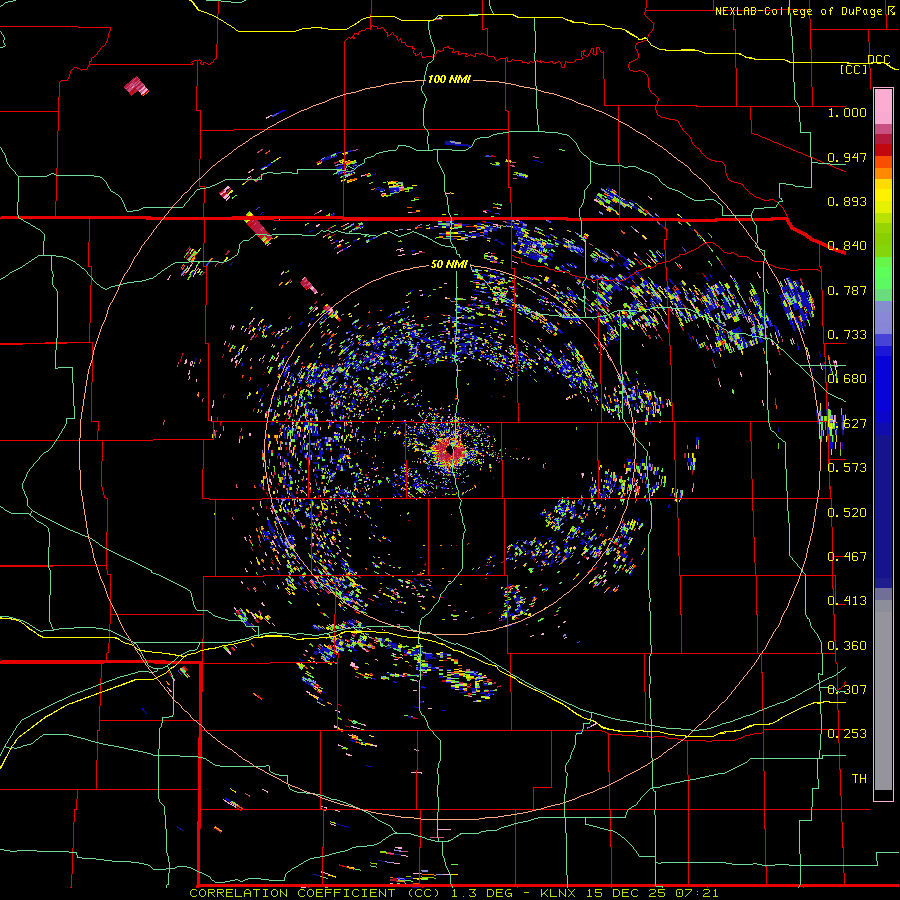Select the 0.733 legend value
This screenshot has width=900, height=900.
coord(847,335)
